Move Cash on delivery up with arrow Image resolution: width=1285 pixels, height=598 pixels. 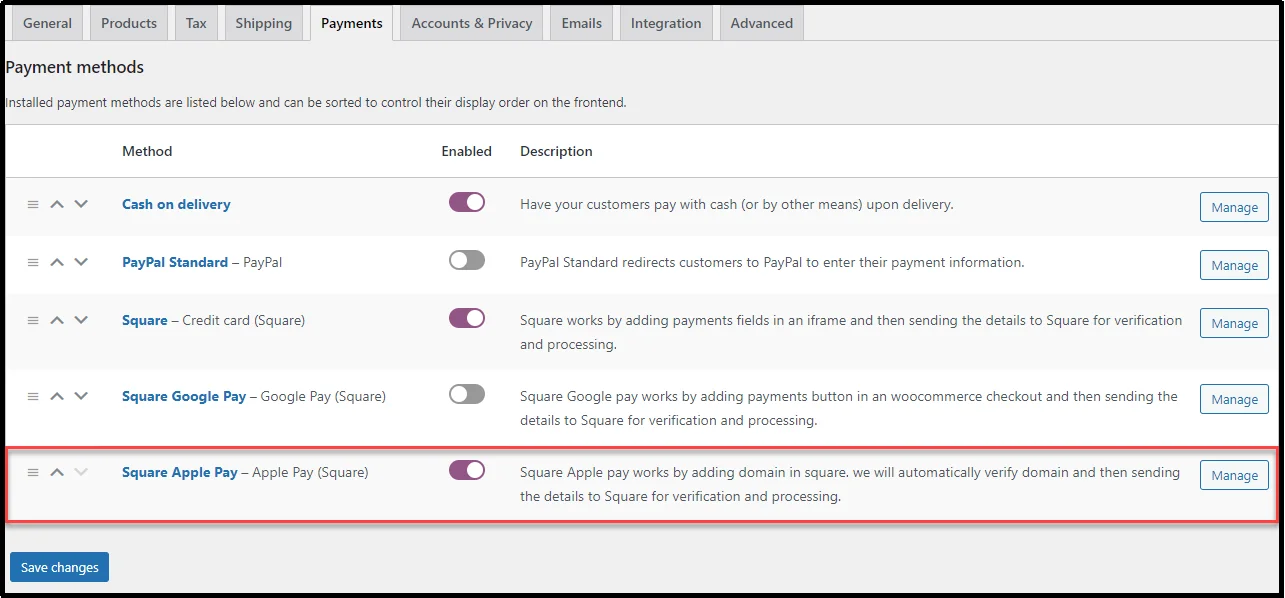(57, 204)
